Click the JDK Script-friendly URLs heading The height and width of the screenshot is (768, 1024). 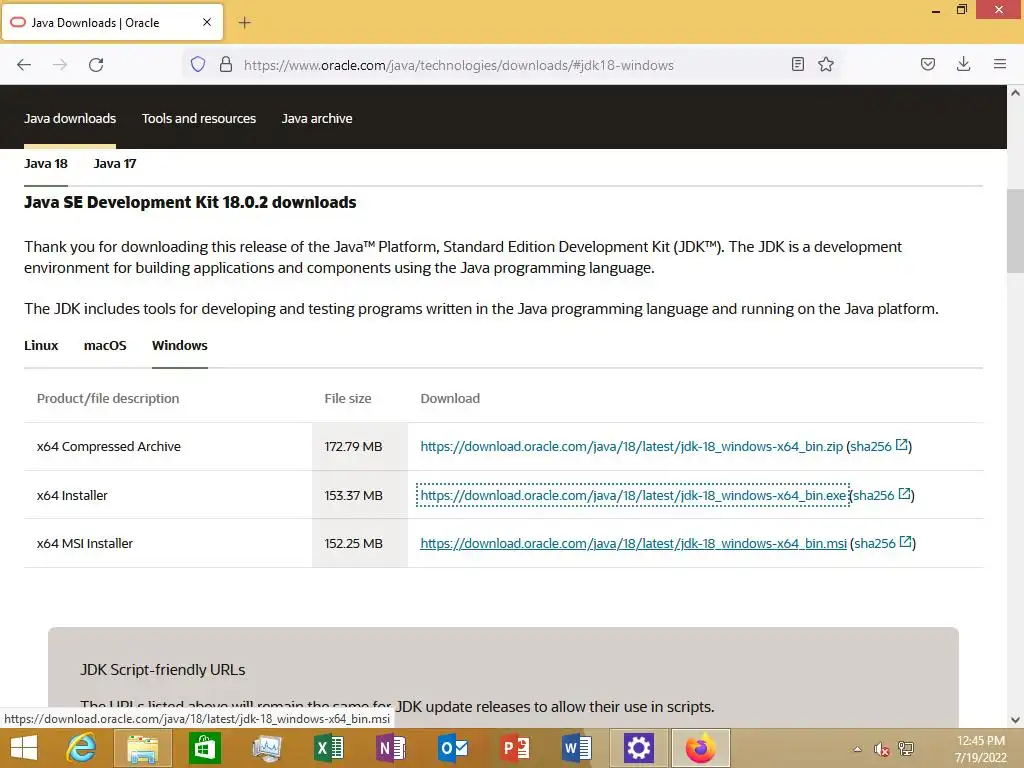(163, 670)
